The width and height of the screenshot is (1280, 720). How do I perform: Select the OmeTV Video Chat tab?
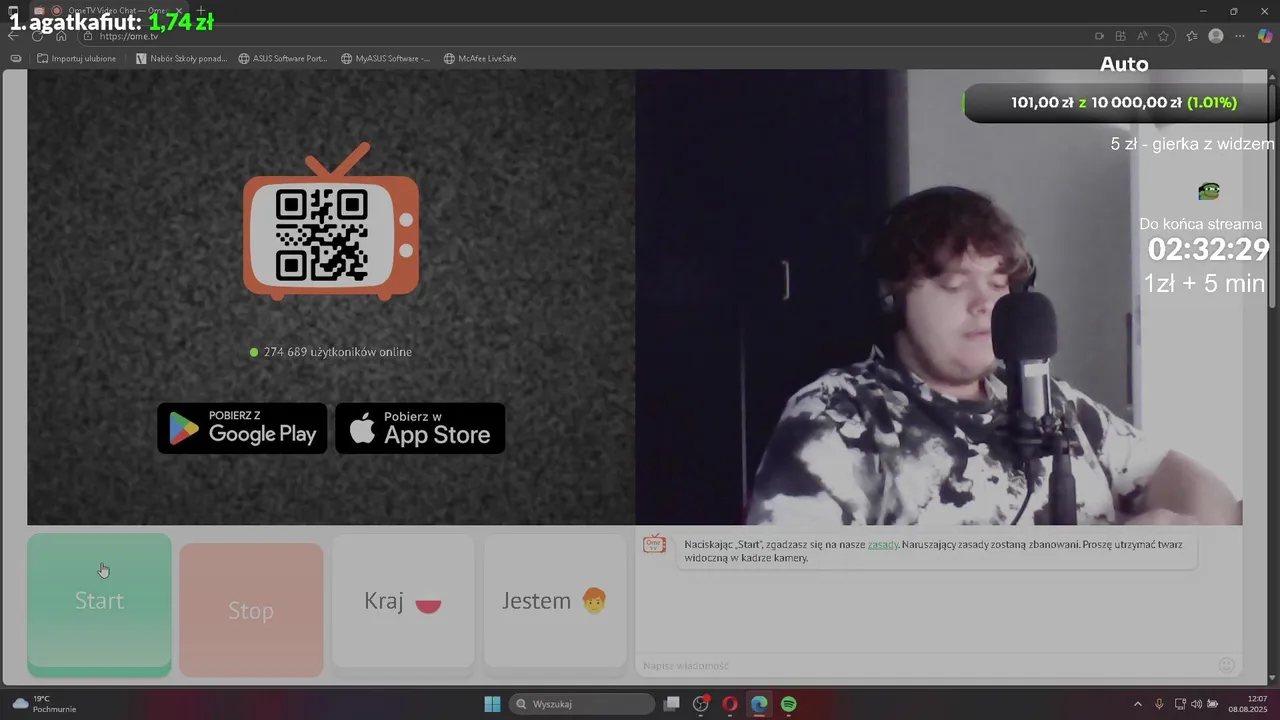(110, 11)
